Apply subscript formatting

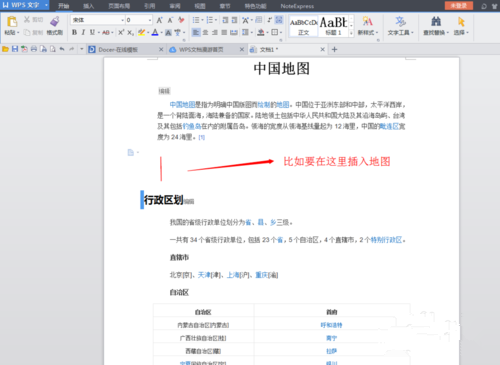pos(130,32)
